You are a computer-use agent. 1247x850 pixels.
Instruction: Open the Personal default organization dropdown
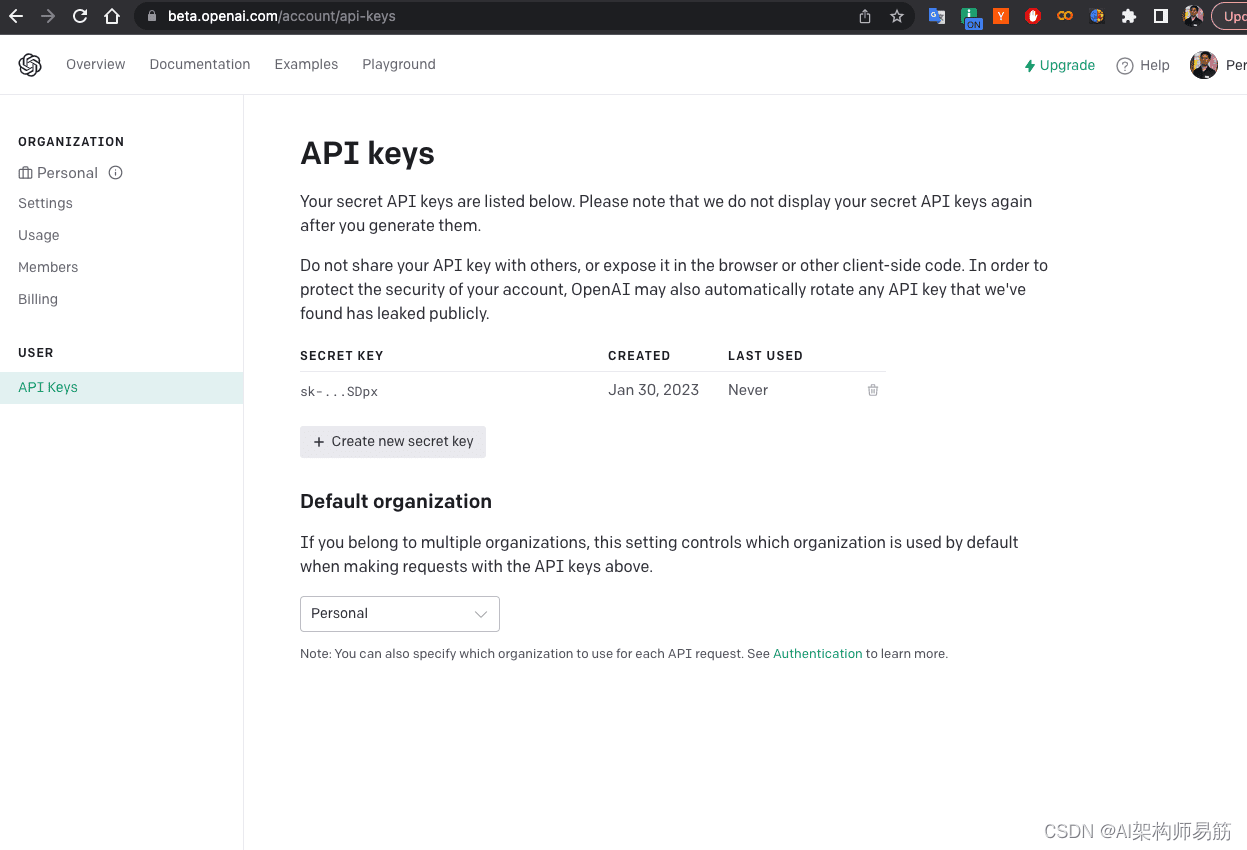(x=400, y=614)
